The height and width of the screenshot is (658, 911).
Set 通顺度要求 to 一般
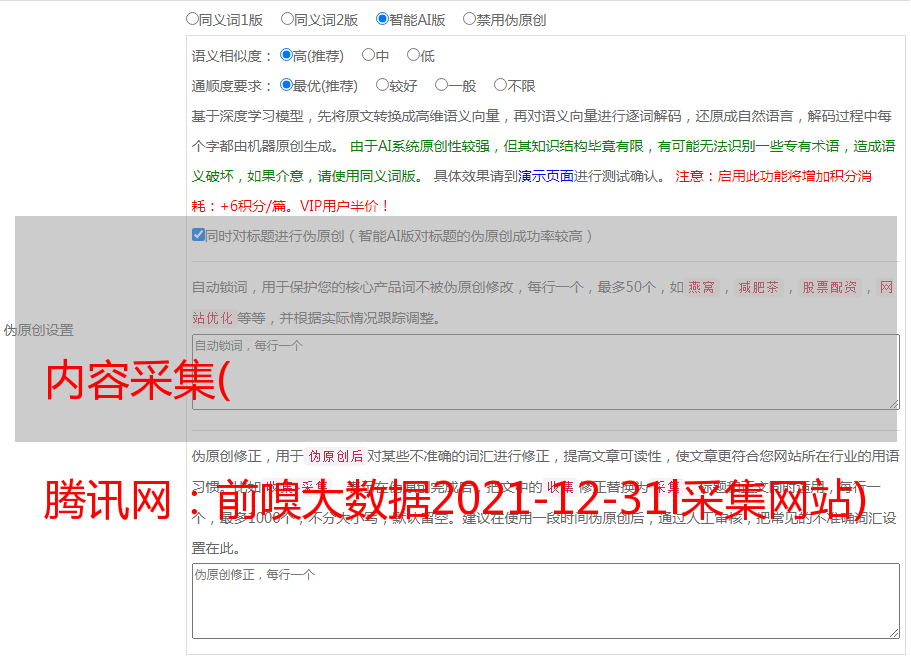tap(442, 85)
